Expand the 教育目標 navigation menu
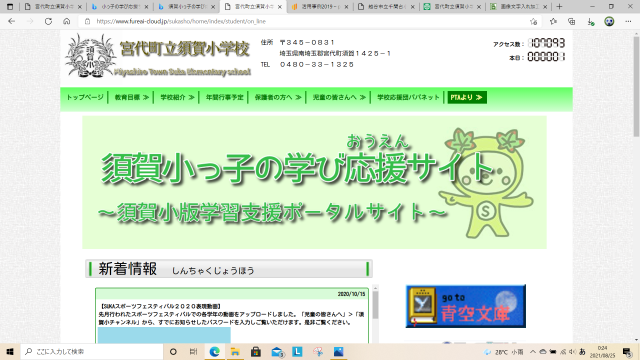640x360 pixels. pos(131,97)
